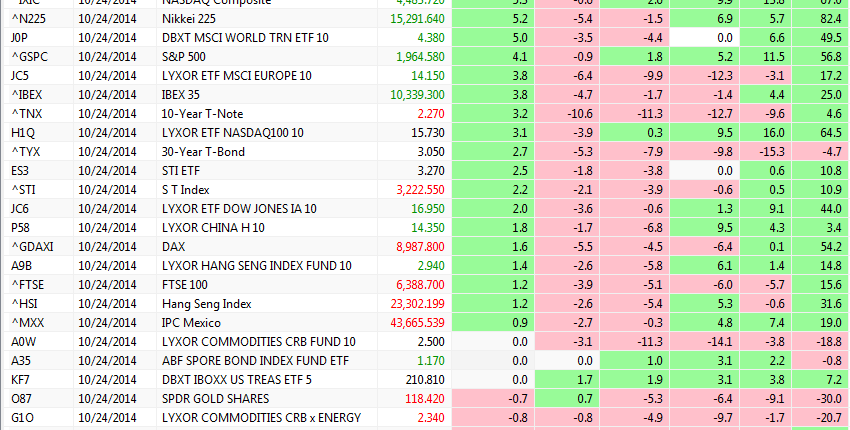Select the KF7 ticker symbol cell

pyautogui.click(x=20, y=379)
